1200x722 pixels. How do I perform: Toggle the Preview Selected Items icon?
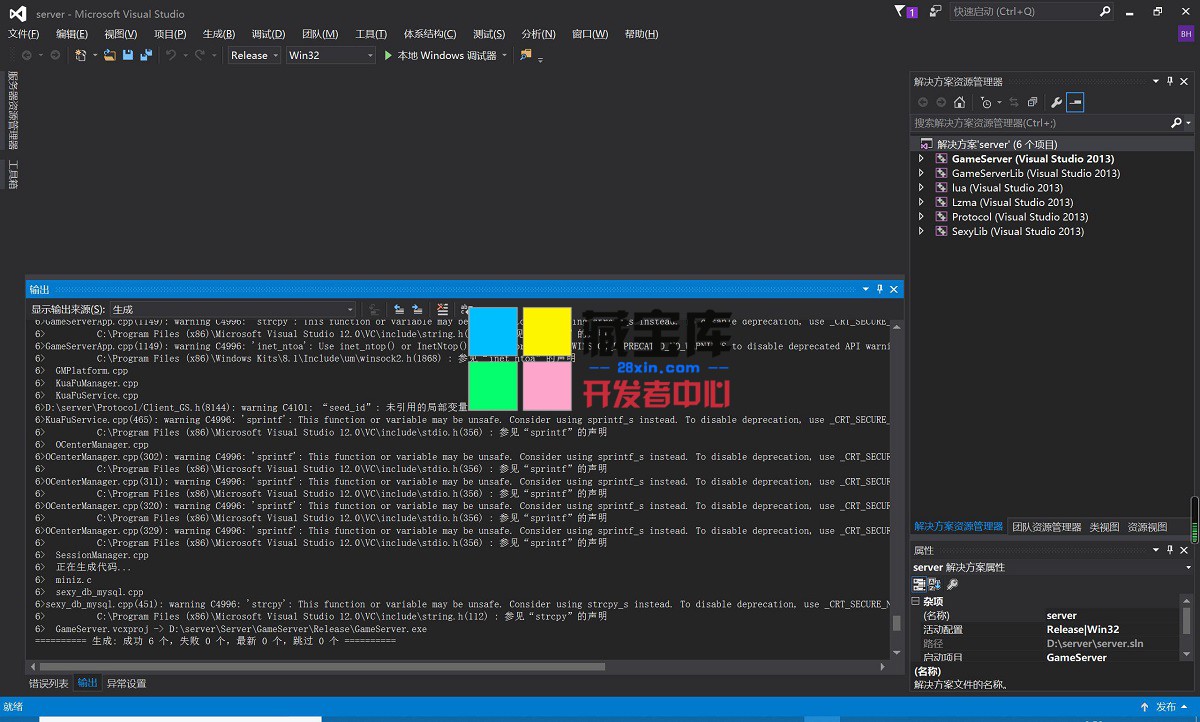[1075, 102]
